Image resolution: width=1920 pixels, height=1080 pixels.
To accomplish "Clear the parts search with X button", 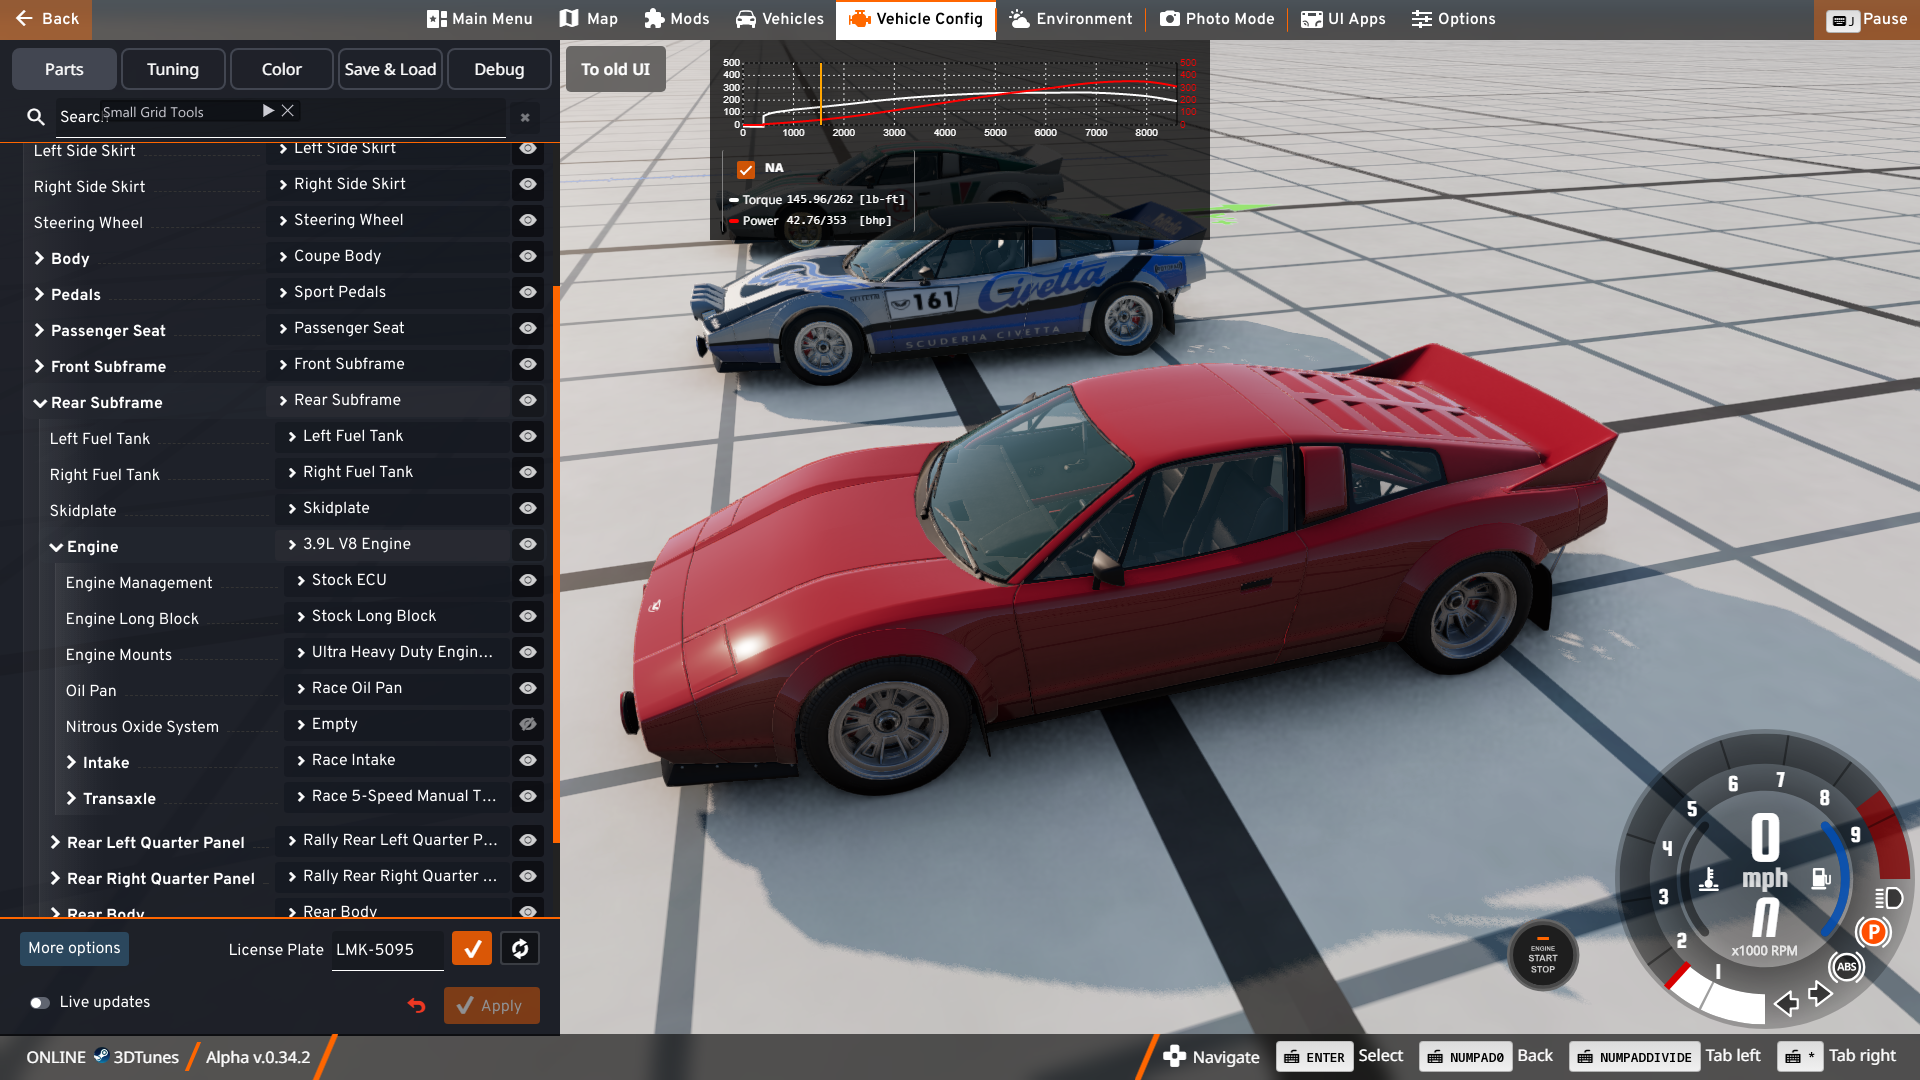I will coord(525,118).
